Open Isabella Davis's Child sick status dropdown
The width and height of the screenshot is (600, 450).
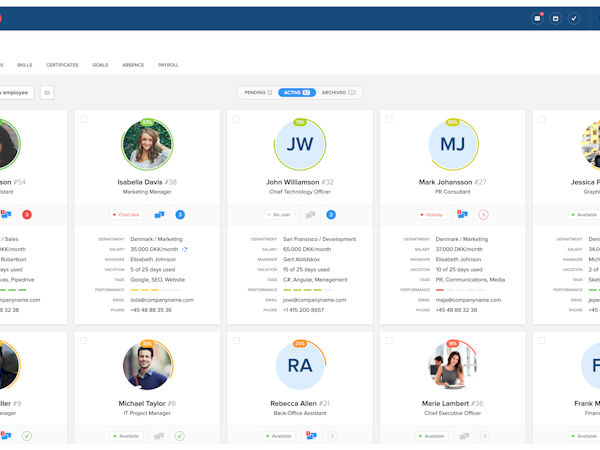point(126,215)
